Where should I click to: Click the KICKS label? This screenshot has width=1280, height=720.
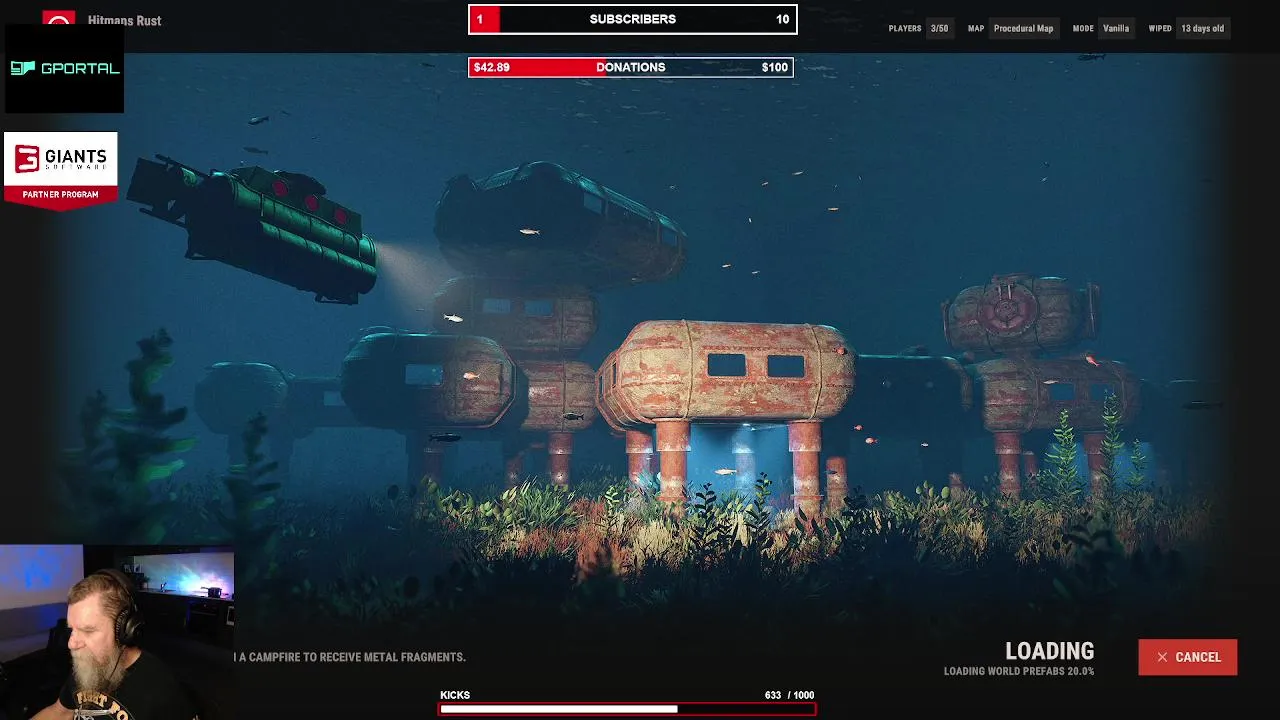click(455, 695)
